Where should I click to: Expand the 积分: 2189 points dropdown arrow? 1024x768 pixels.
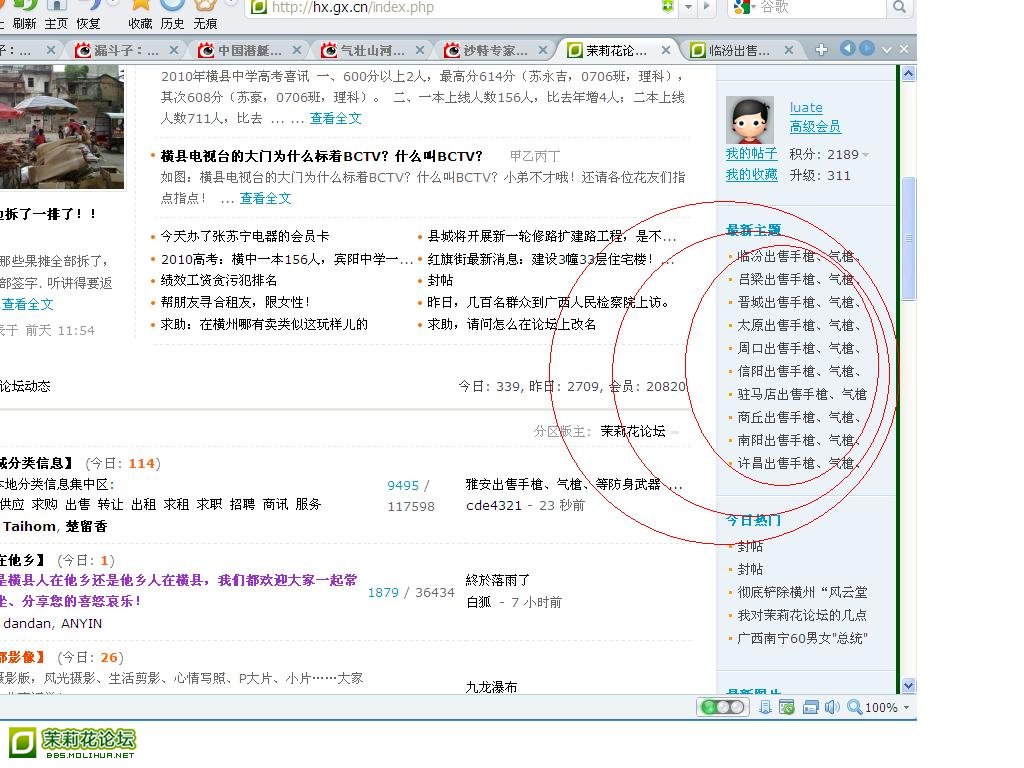(x=865, y=155)
